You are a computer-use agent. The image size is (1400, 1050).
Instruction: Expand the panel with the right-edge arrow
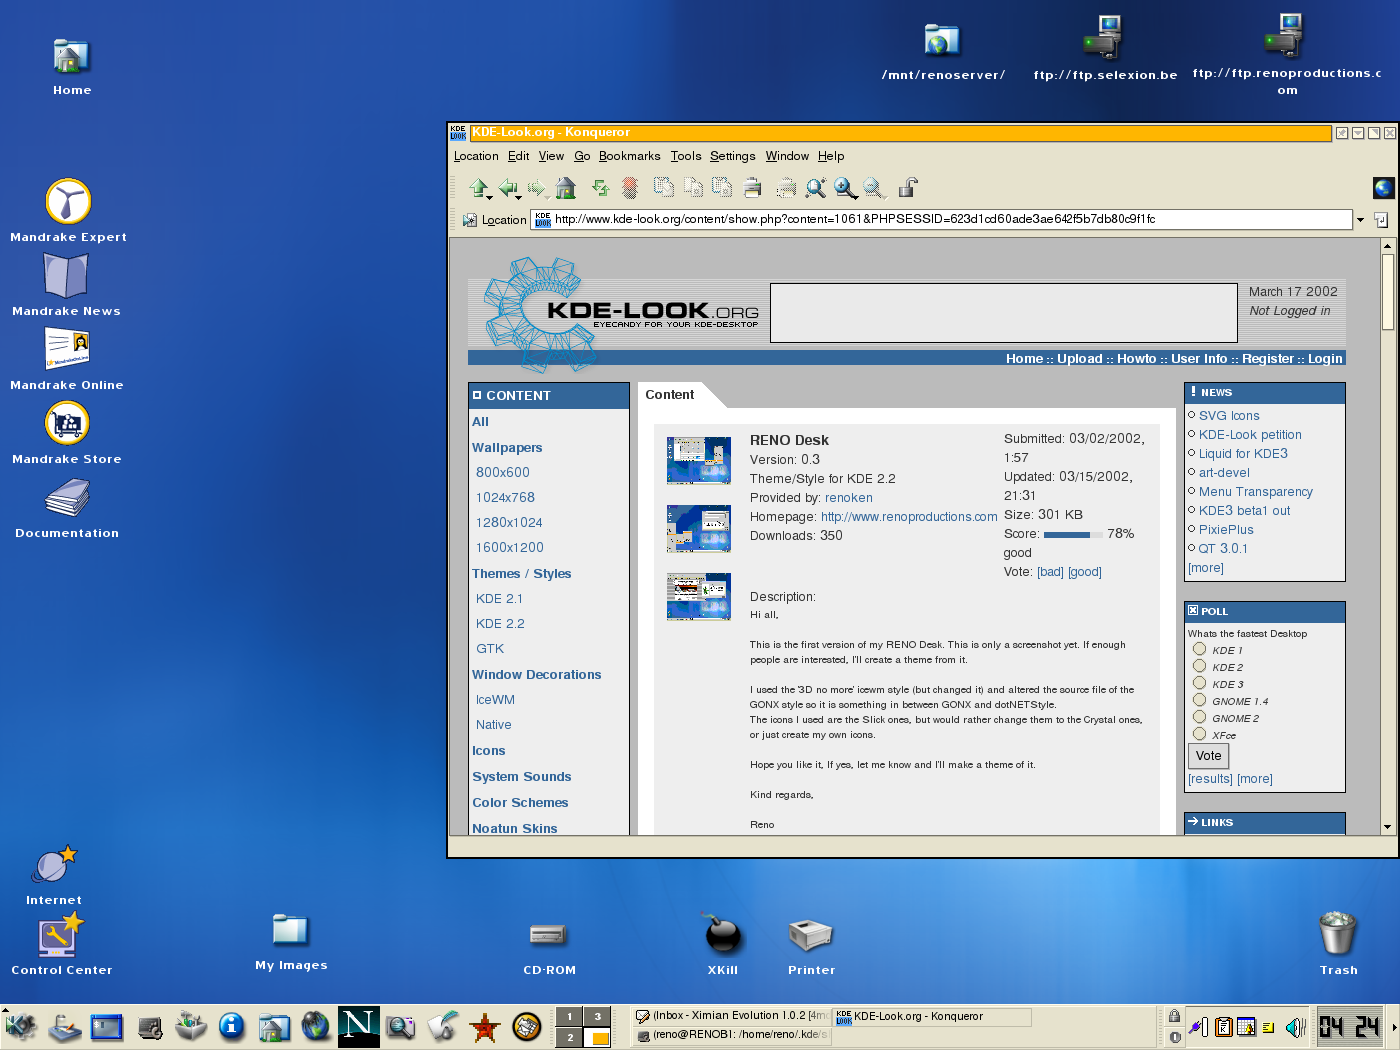click(x=1395, y=1027)
